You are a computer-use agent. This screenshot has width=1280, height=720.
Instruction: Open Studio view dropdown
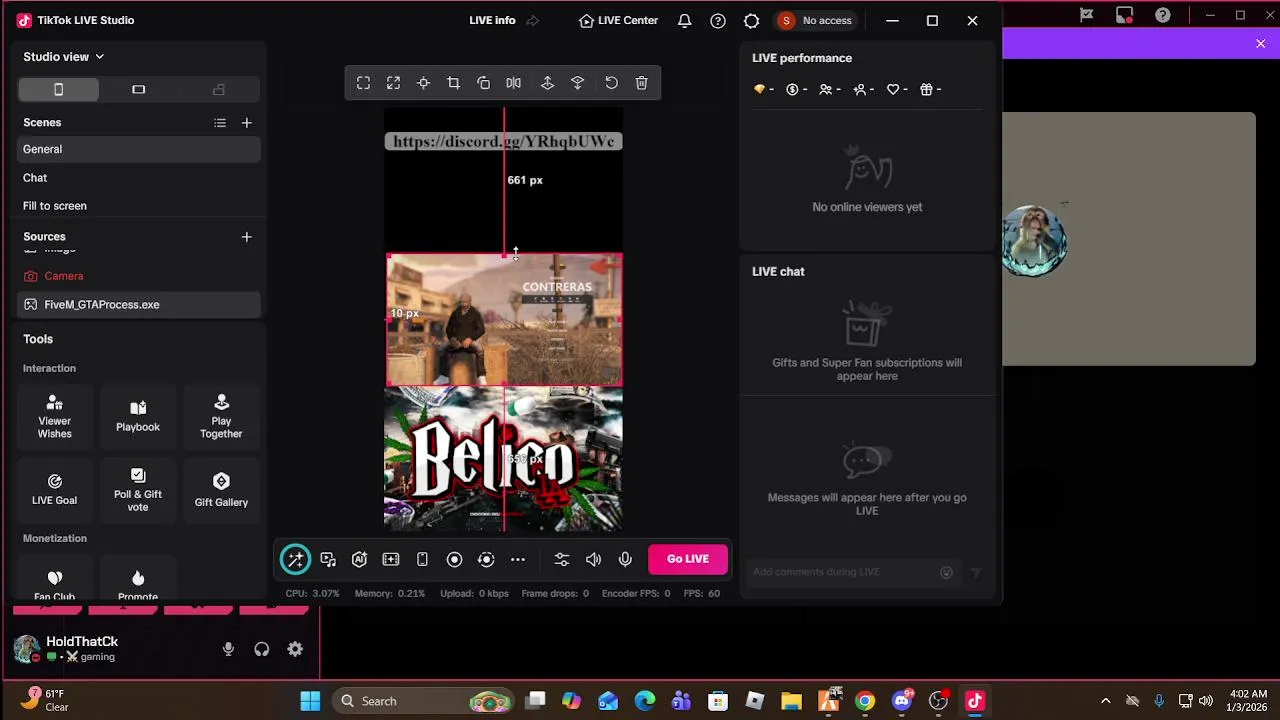64,57
